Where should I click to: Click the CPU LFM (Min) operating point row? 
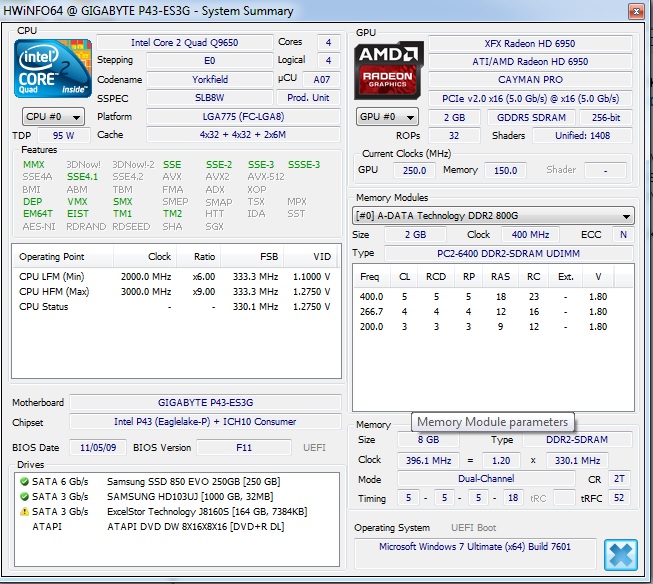176,277
